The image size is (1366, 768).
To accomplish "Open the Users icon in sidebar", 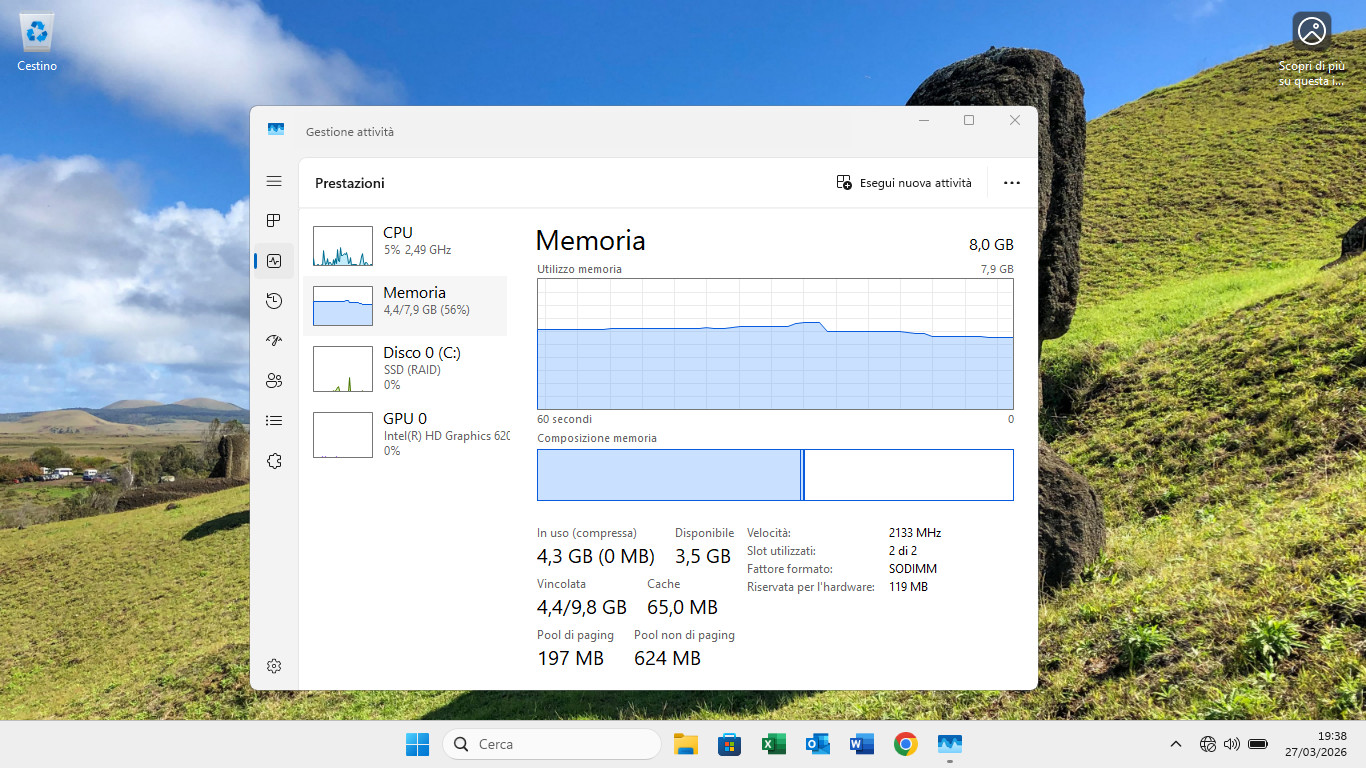I will pyautogui.click(x=274, y=381).
